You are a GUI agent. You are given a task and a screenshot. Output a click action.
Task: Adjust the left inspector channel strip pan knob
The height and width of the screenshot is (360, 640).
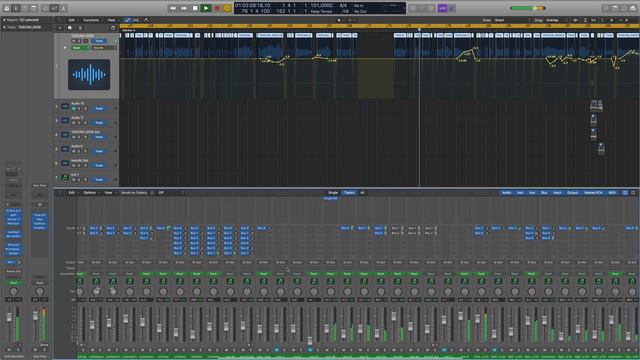coord(13,291)
